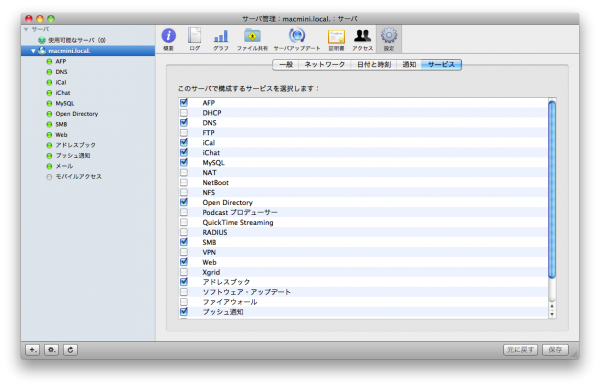This screenshot has width=600, height=388.
Task: Click the add (+) button at bottom left
Action: [x=33, y=350]
